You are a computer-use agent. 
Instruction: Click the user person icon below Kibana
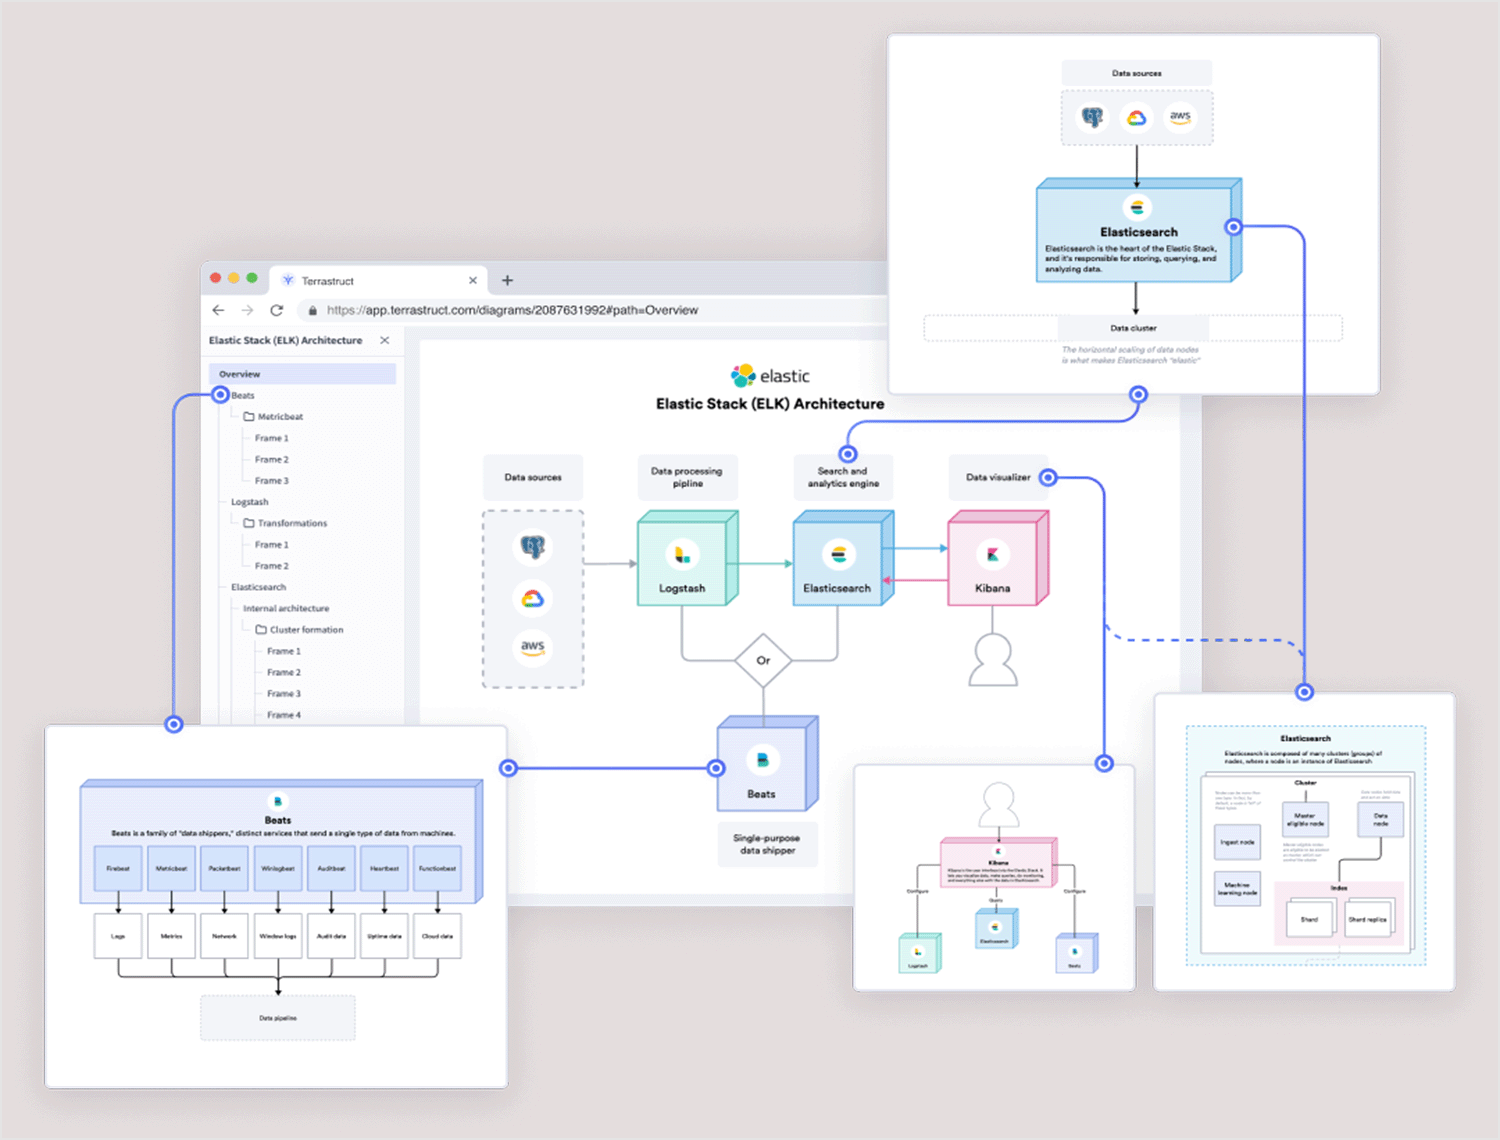[993, 661]
